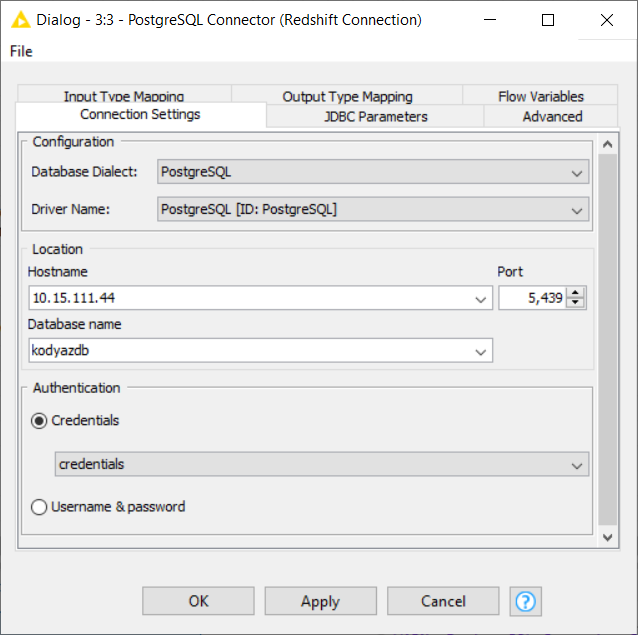This screenshot has height=635, width=638.
Task: Click the vertical scrollbar thumb
Action: (x=607, y=340)
